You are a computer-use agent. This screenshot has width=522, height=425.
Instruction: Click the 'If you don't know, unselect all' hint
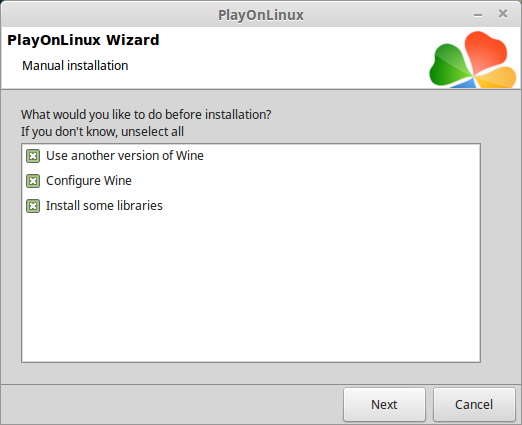102,132
